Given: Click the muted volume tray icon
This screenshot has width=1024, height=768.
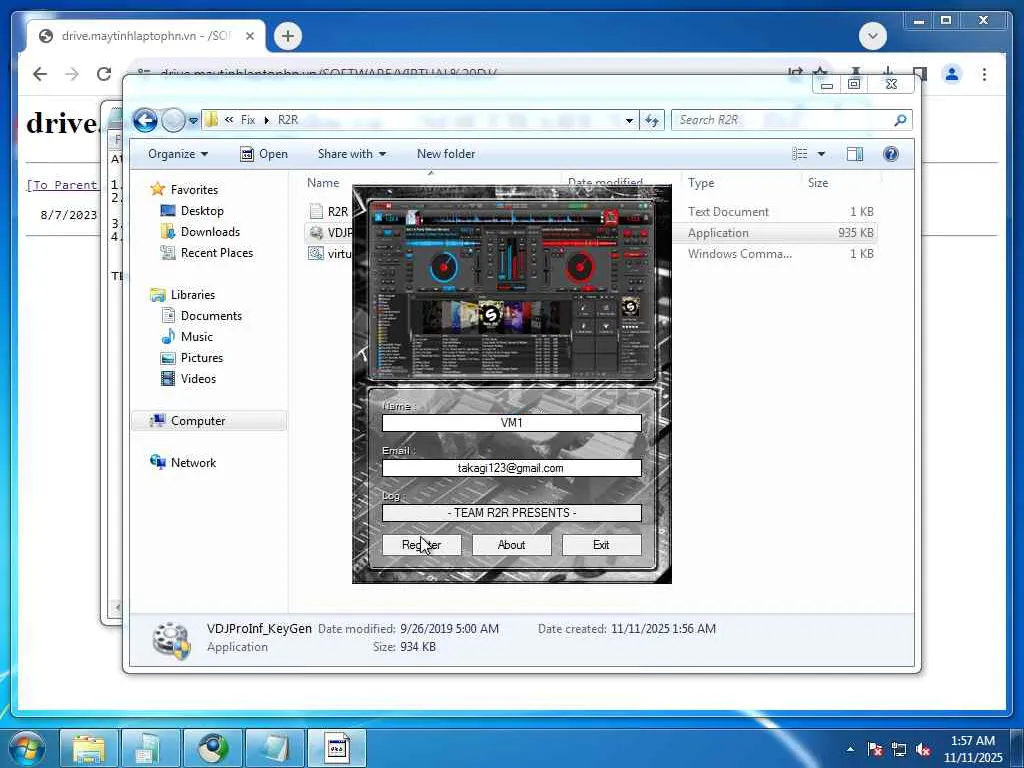Looking at the screenshot, I should tap(923, 749).
